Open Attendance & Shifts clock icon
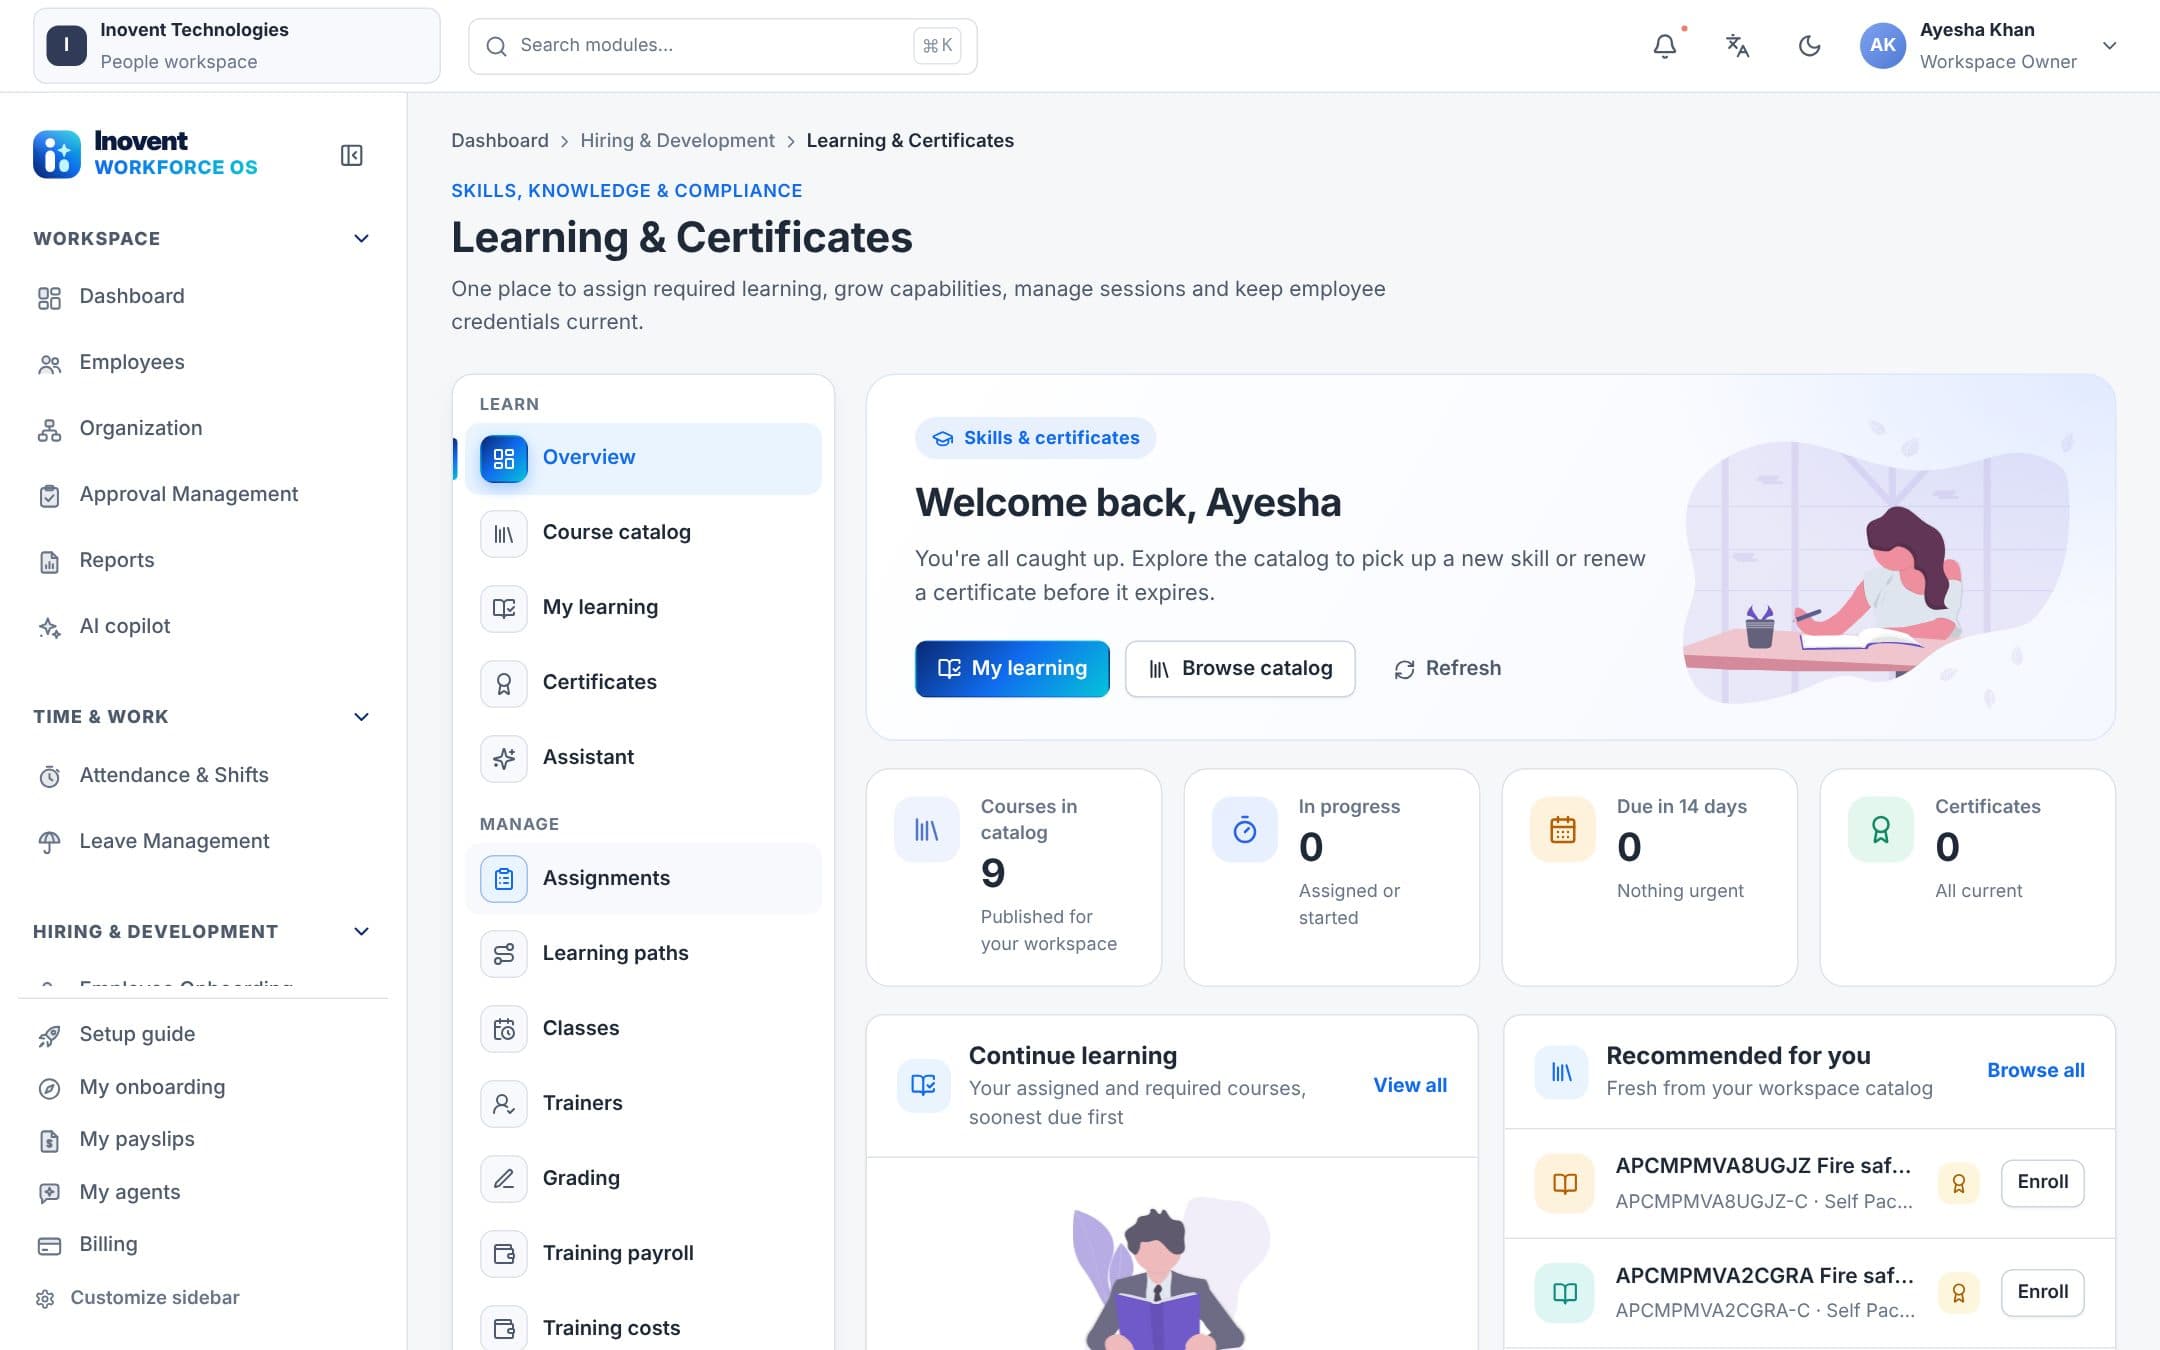 coord(49,776)
